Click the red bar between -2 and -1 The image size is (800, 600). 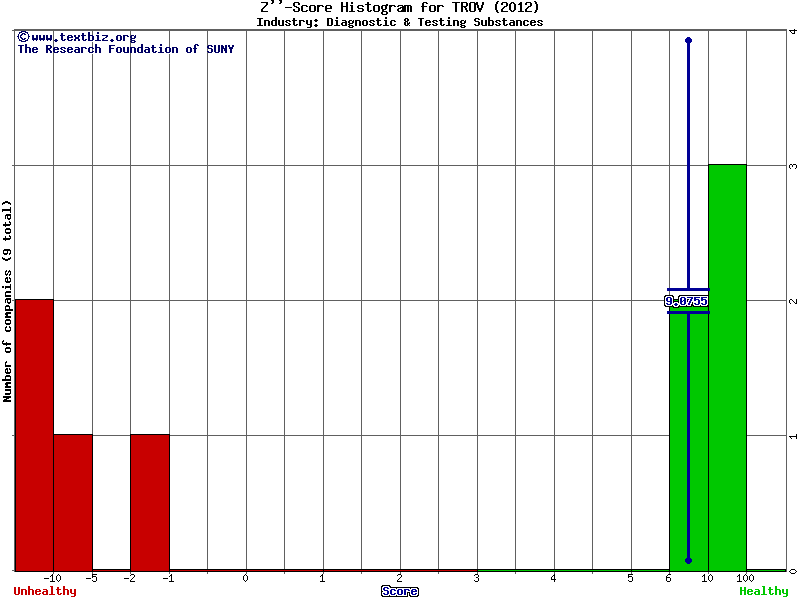[150, 503]
